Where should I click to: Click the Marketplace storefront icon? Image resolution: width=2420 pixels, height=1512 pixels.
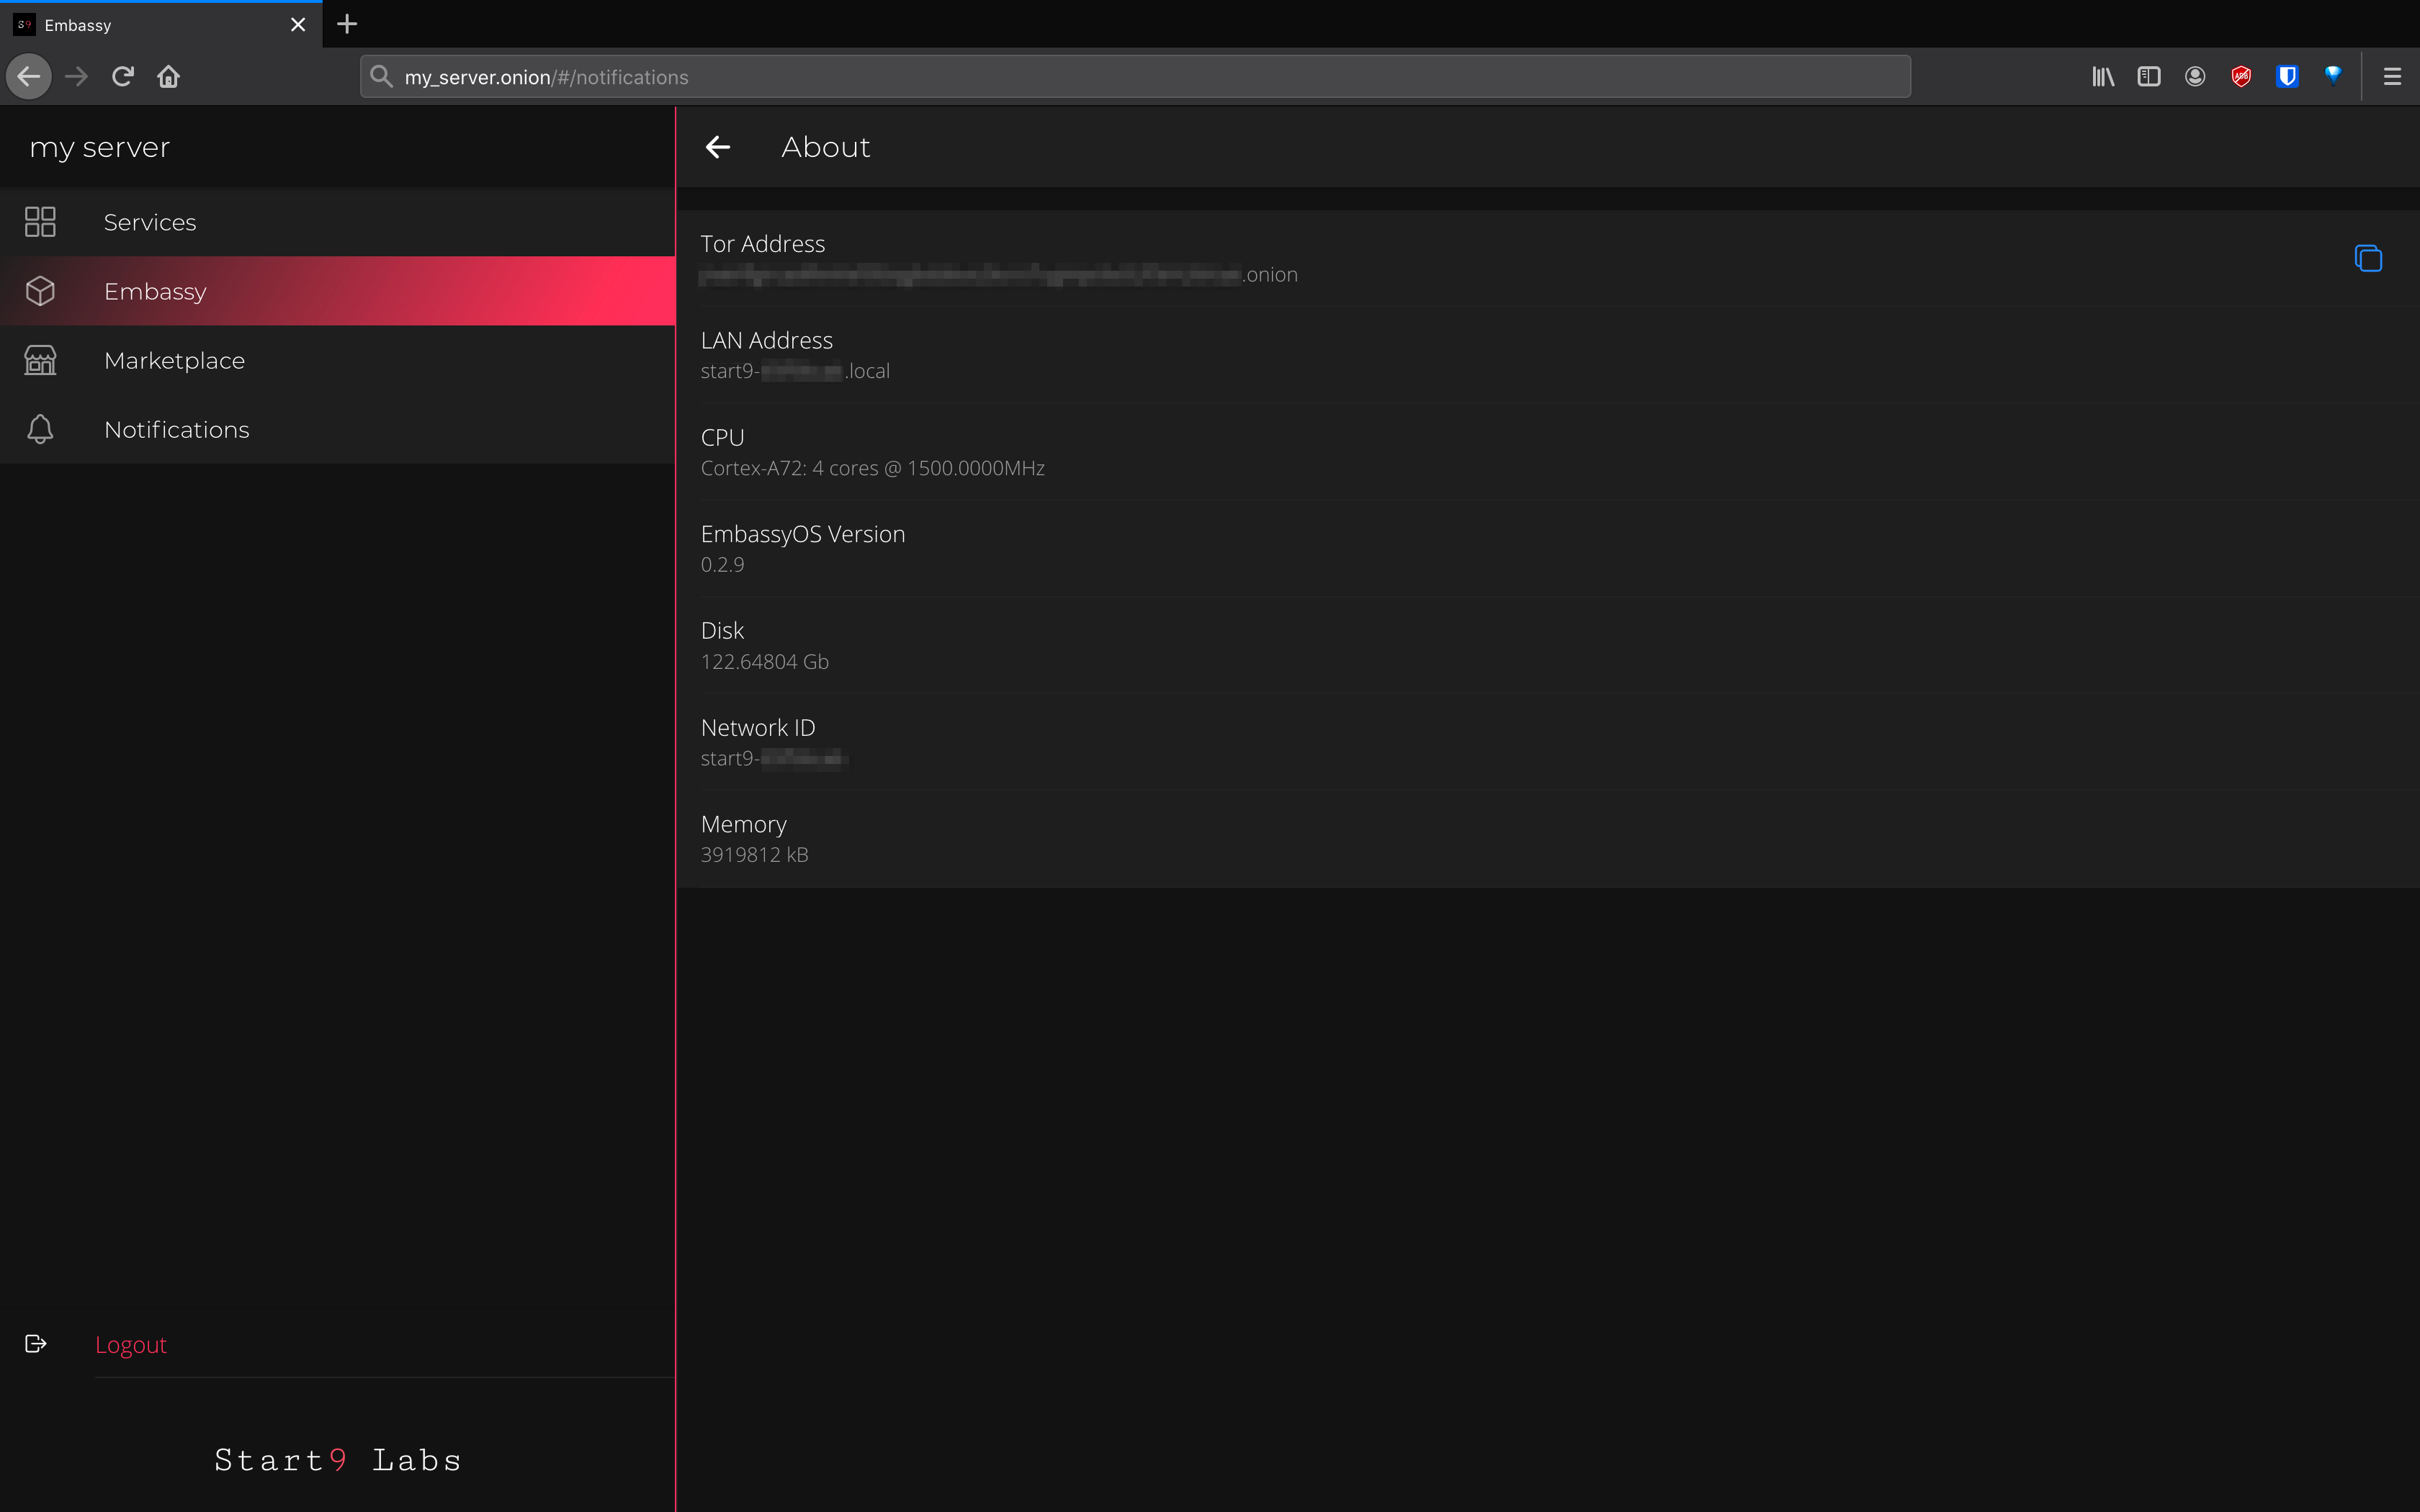(x=40, y=360)
